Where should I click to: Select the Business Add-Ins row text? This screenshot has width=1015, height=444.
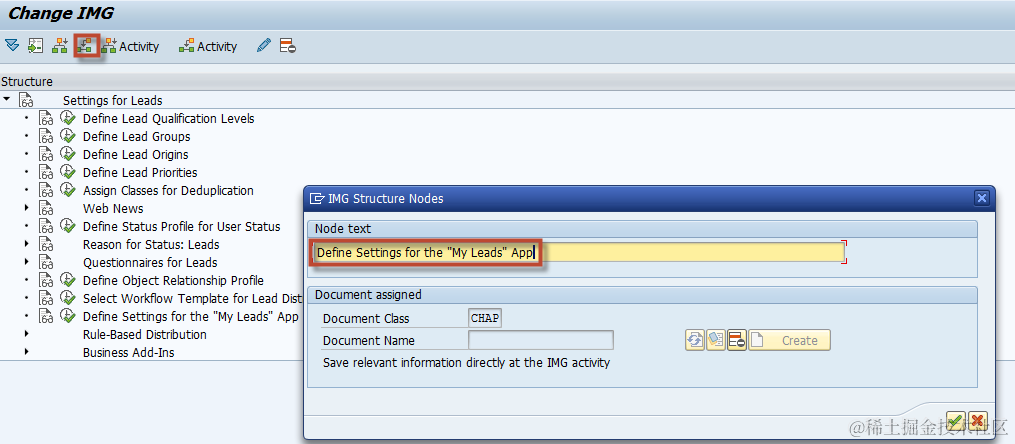point(129,353)
